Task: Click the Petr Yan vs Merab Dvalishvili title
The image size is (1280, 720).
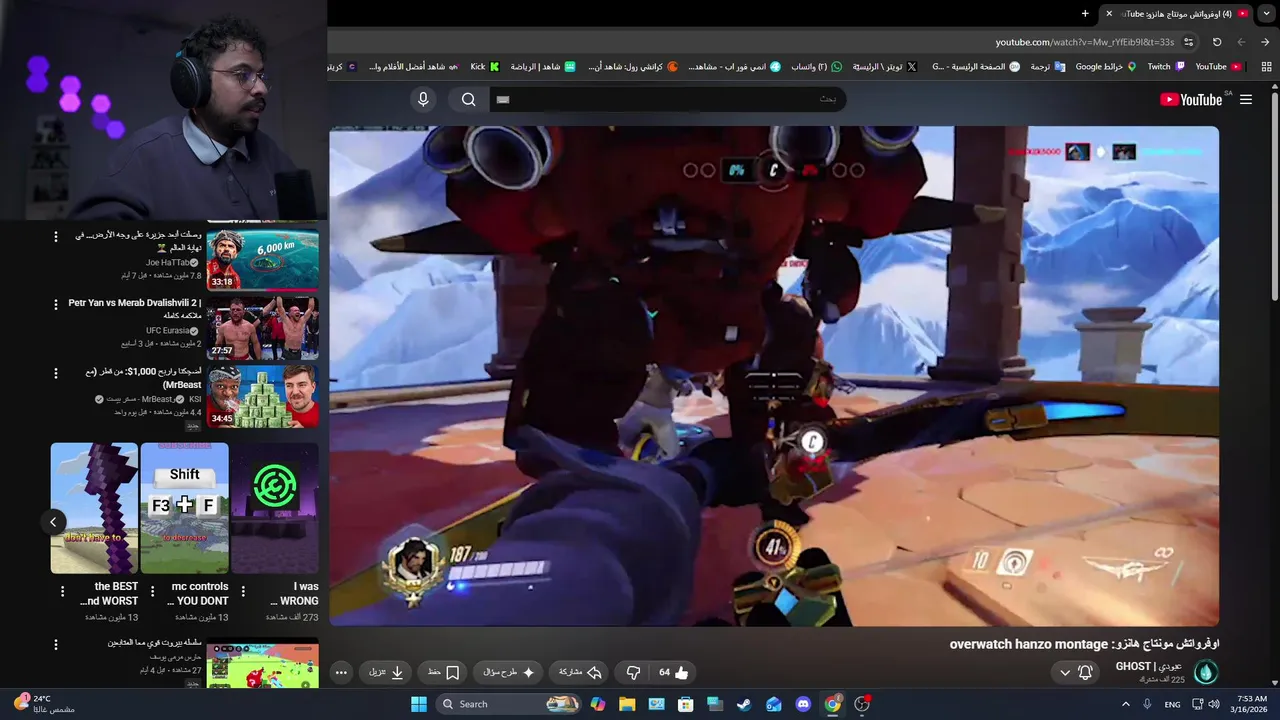Action: (x=135, y=310)
